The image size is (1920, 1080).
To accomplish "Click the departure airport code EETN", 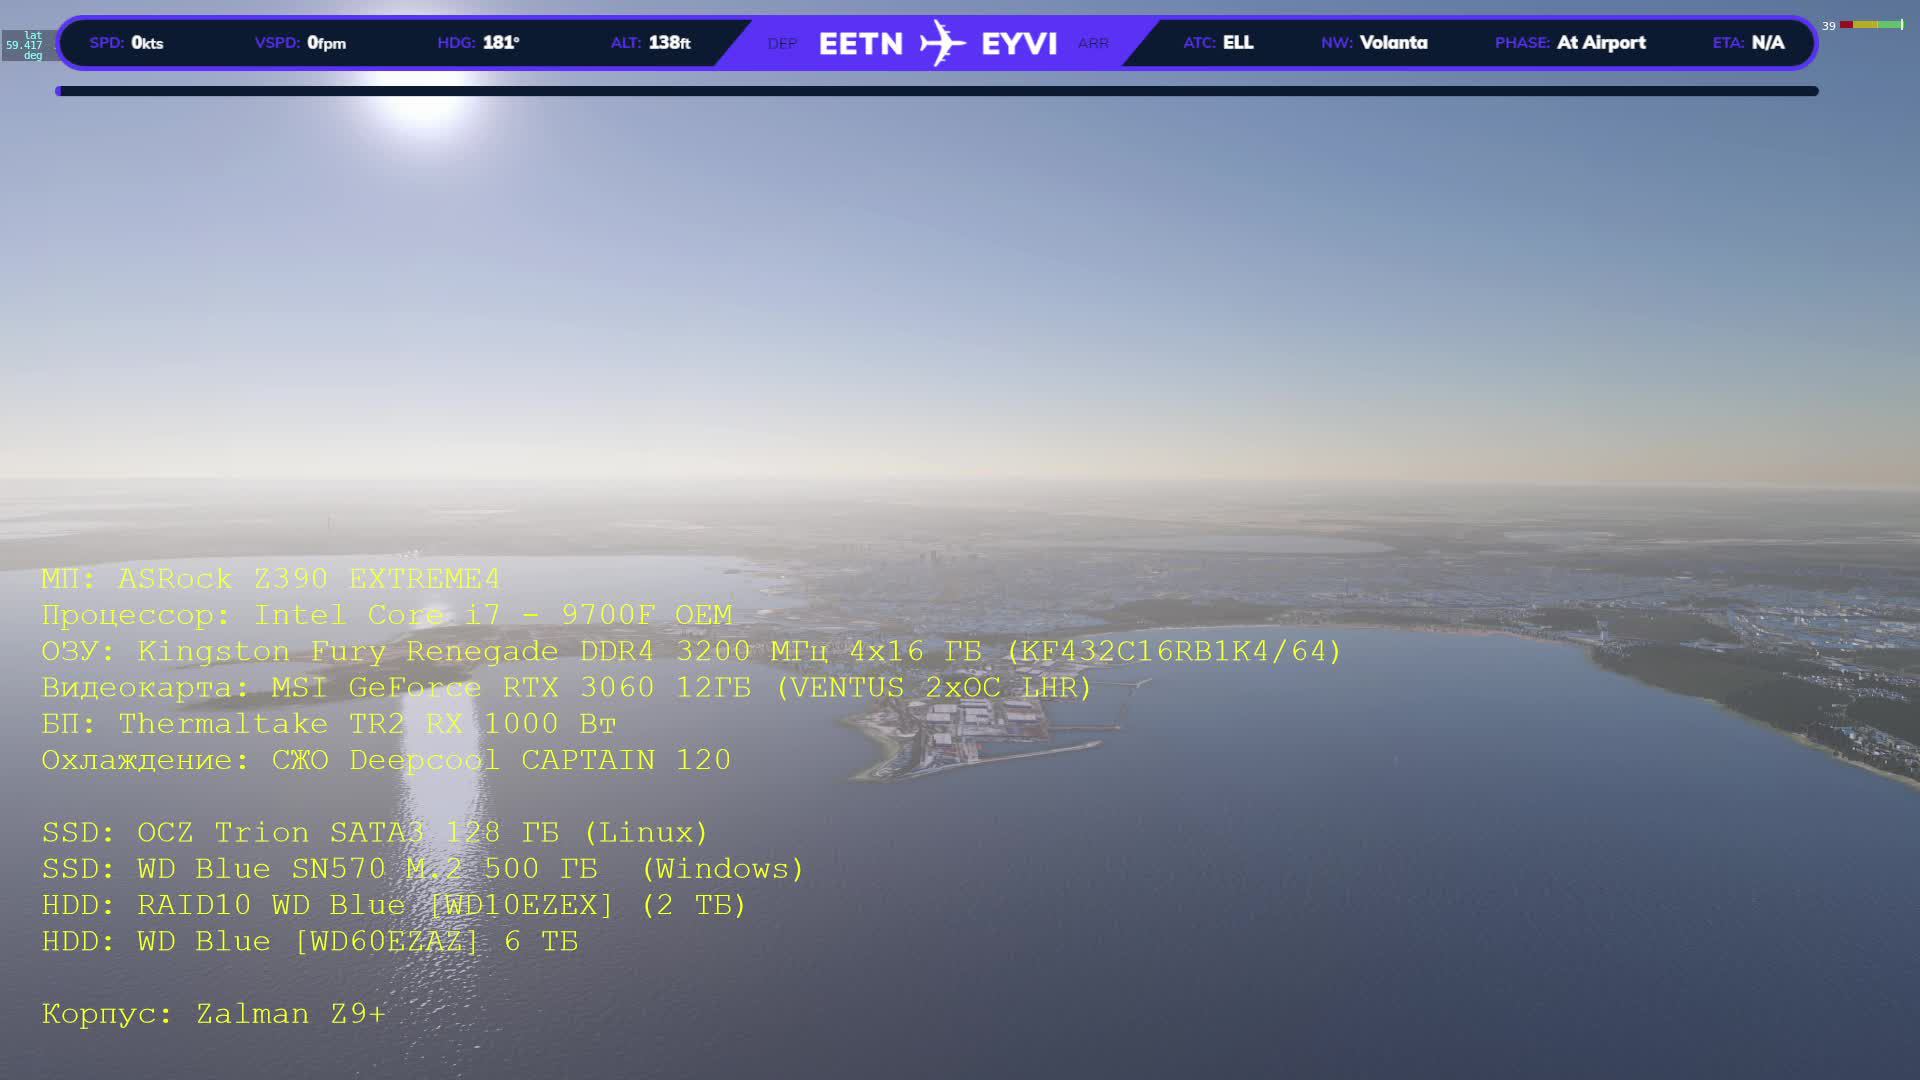I will click(x=860, y=44).
